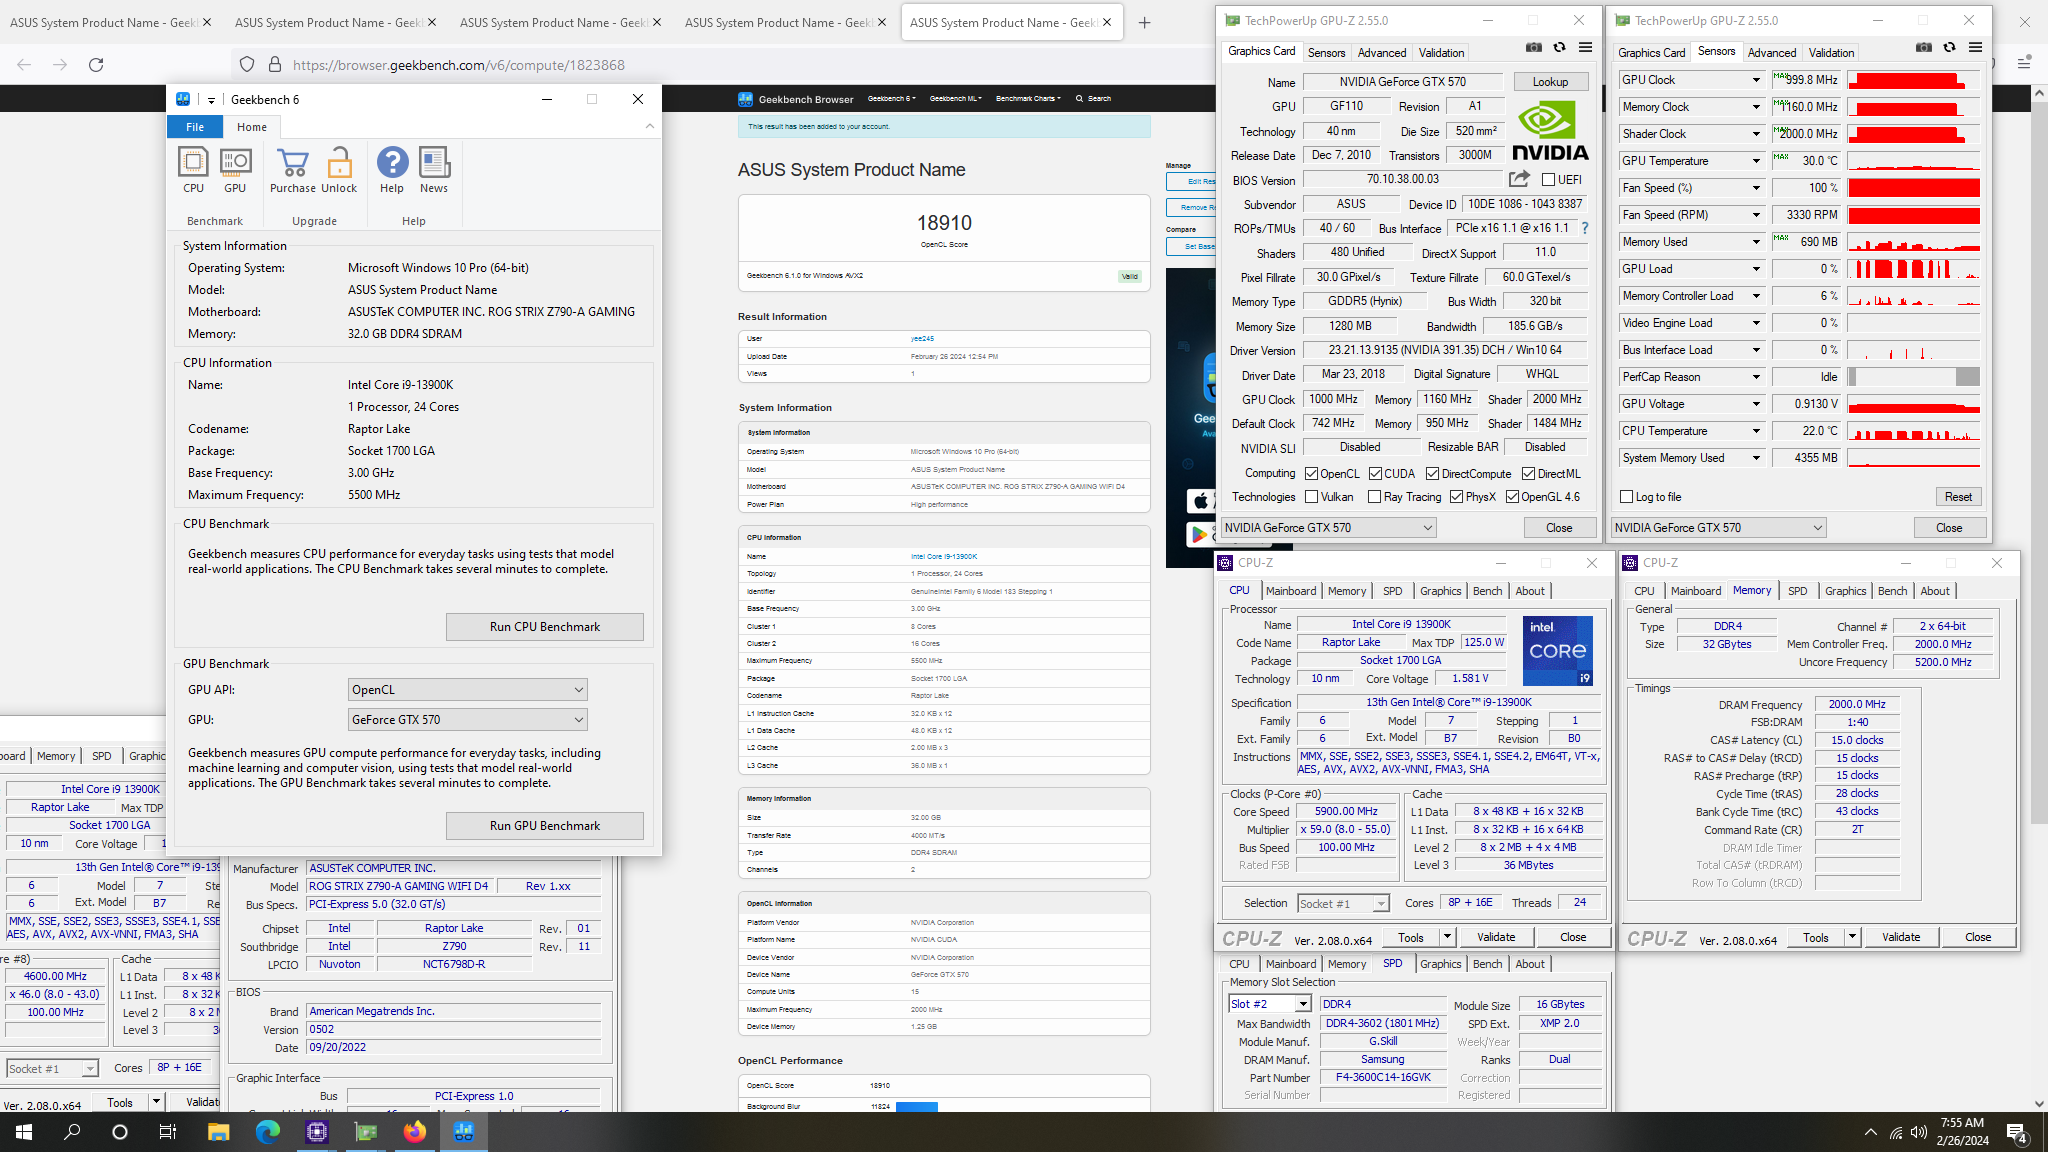The image size is (2048, 1152).
Task: Open GPU Clock sensor dropdown
Action: 1756,80
